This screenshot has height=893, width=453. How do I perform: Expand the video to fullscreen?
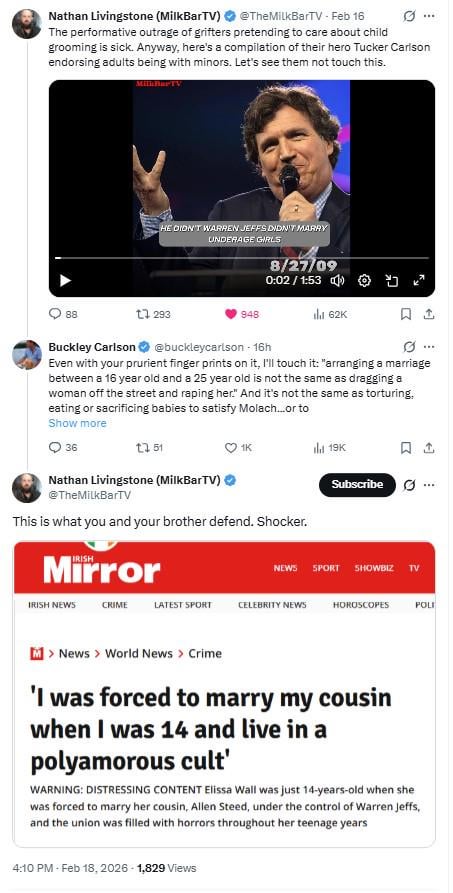[419, 280]
